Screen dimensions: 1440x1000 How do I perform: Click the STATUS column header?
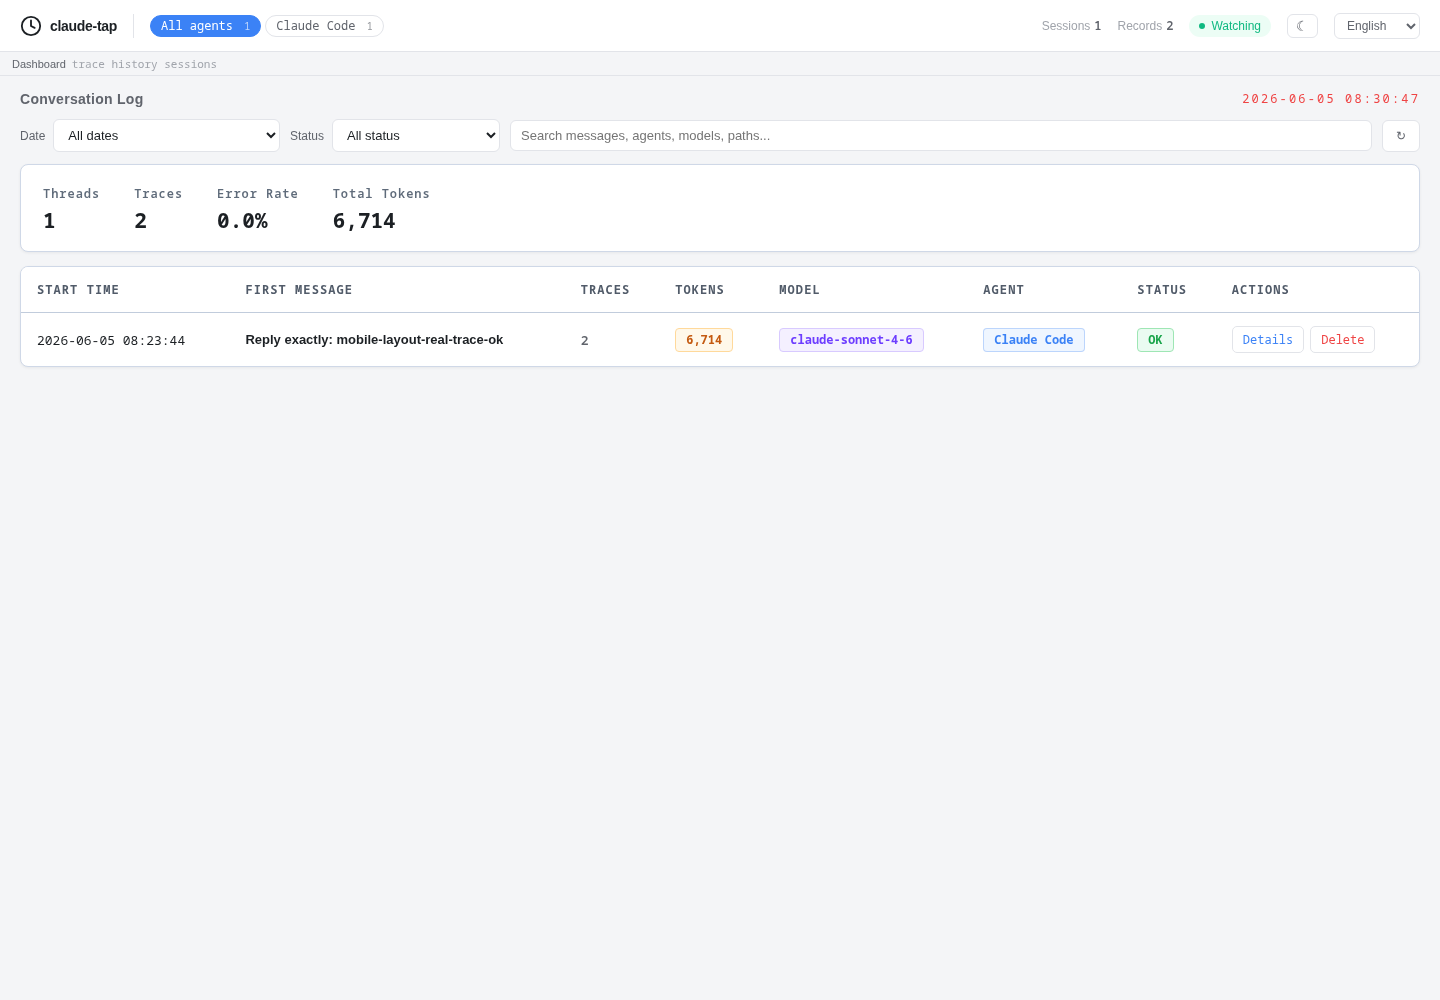1162,290
